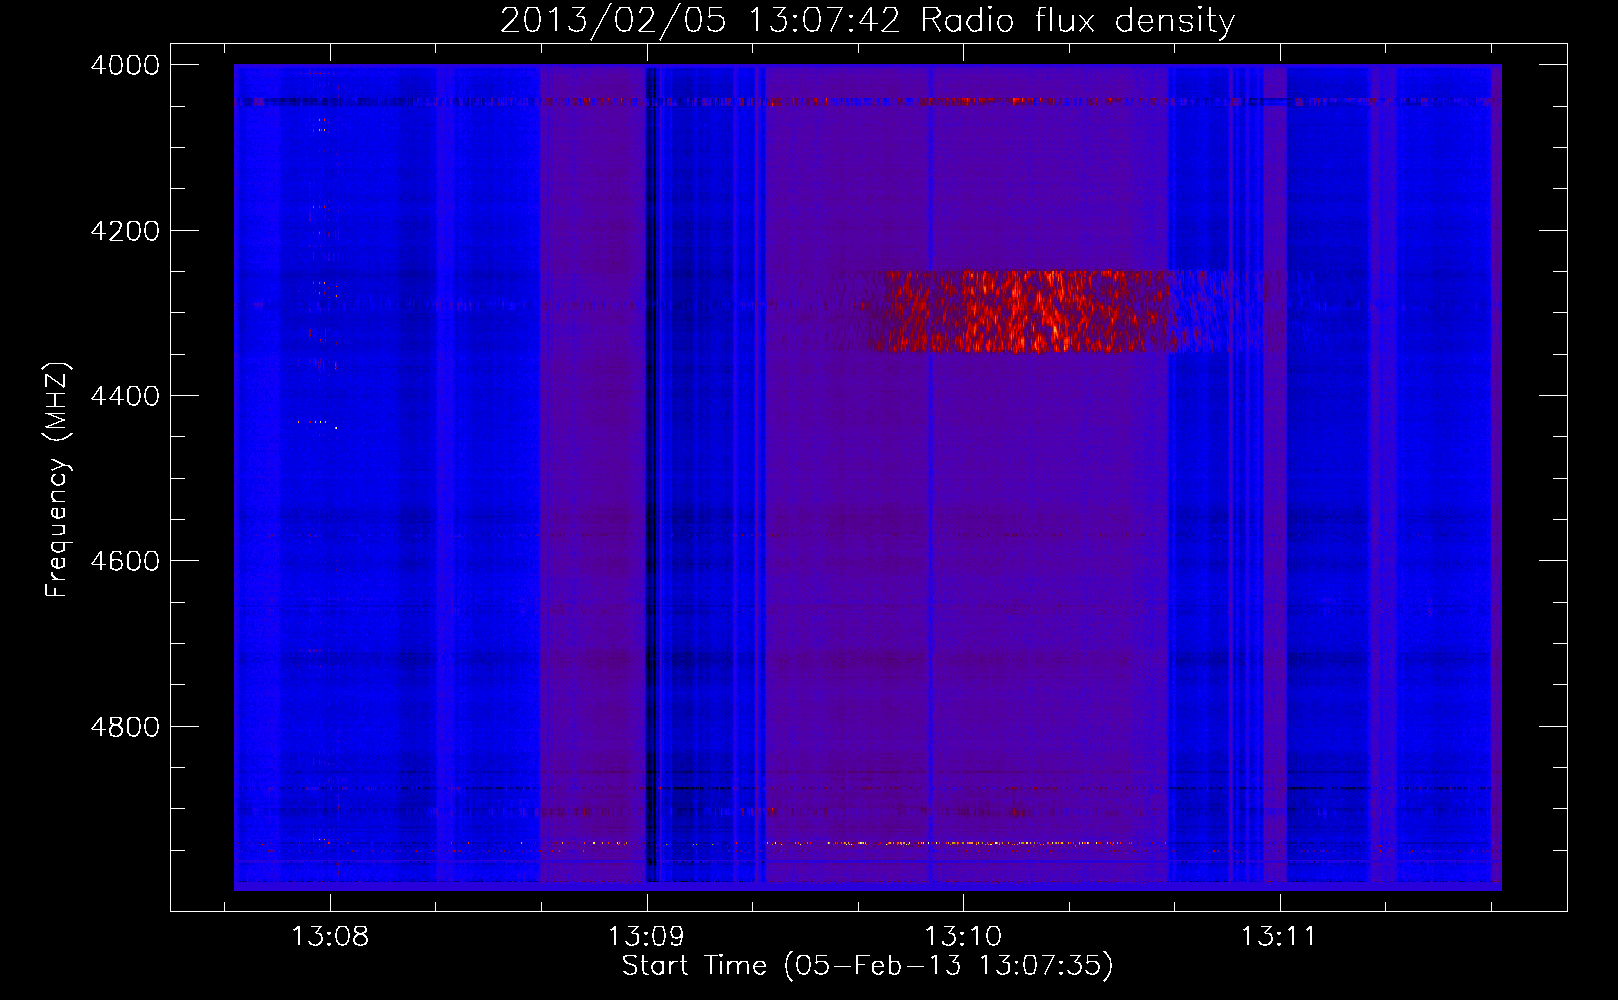Click the 4800 frequency axis label

pos(125,727)
